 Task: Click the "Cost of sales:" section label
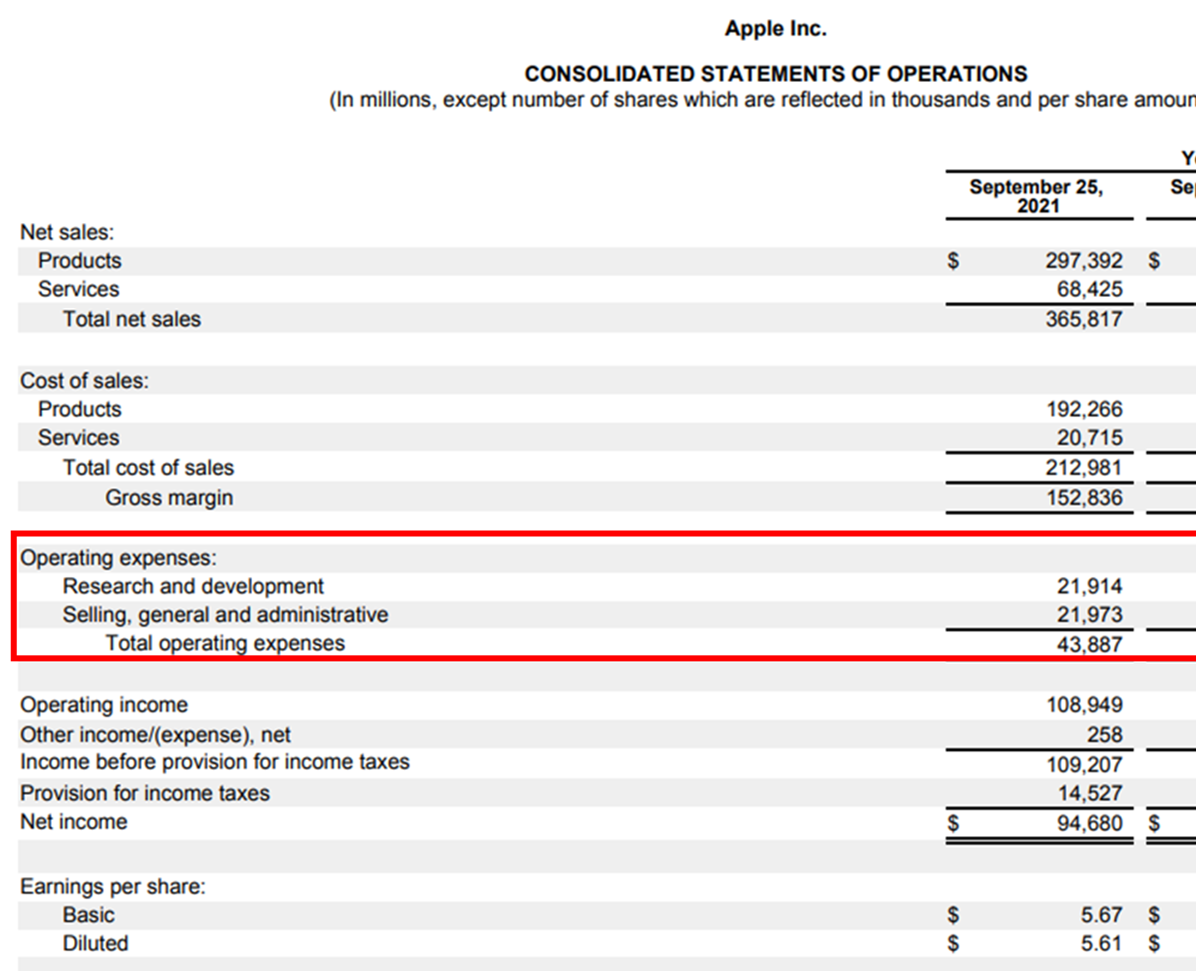coord(85,381)
